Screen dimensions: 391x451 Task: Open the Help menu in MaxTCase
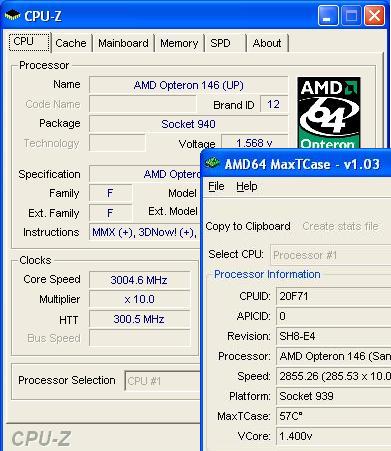click(247, 186)
